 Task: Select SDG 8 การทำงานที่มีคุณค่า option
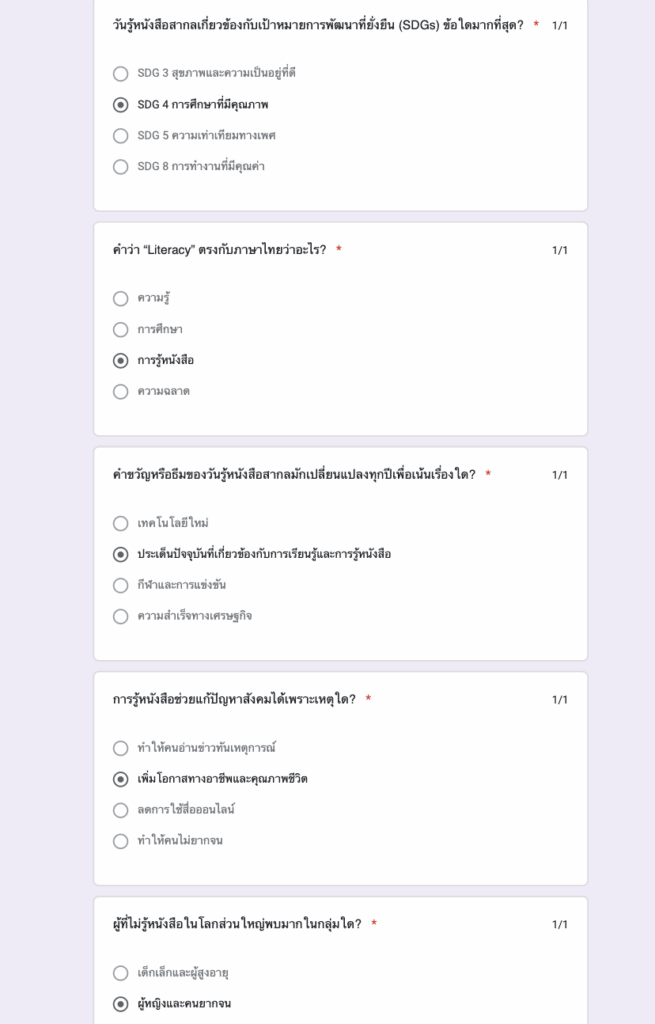(x=121, y=166)
